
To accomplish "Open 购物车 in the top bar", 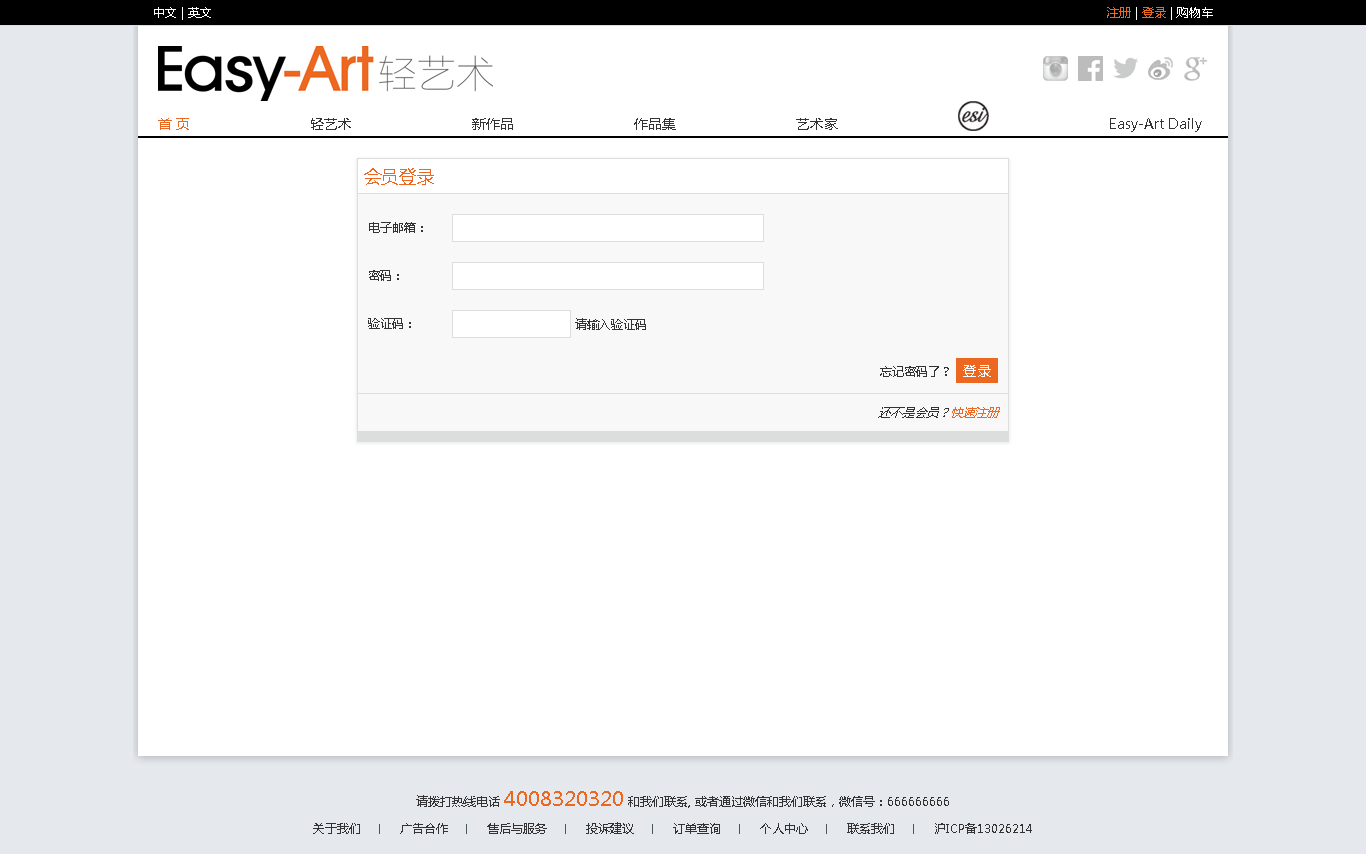I will tap(1194, 13).
